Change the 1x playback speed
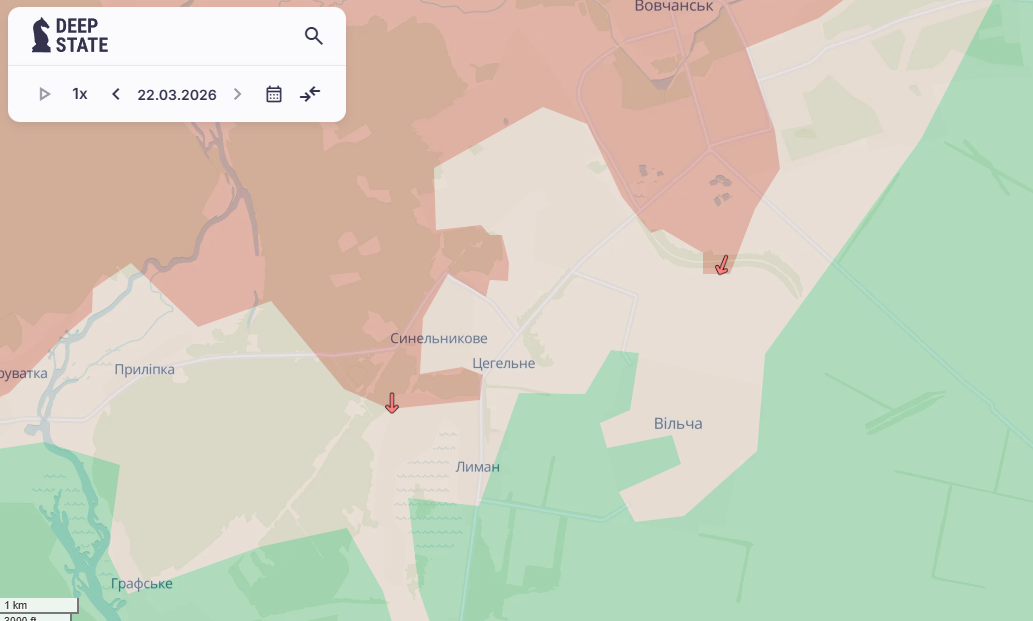Screen dimensions: 1033x621 click(x=80, y=94)
